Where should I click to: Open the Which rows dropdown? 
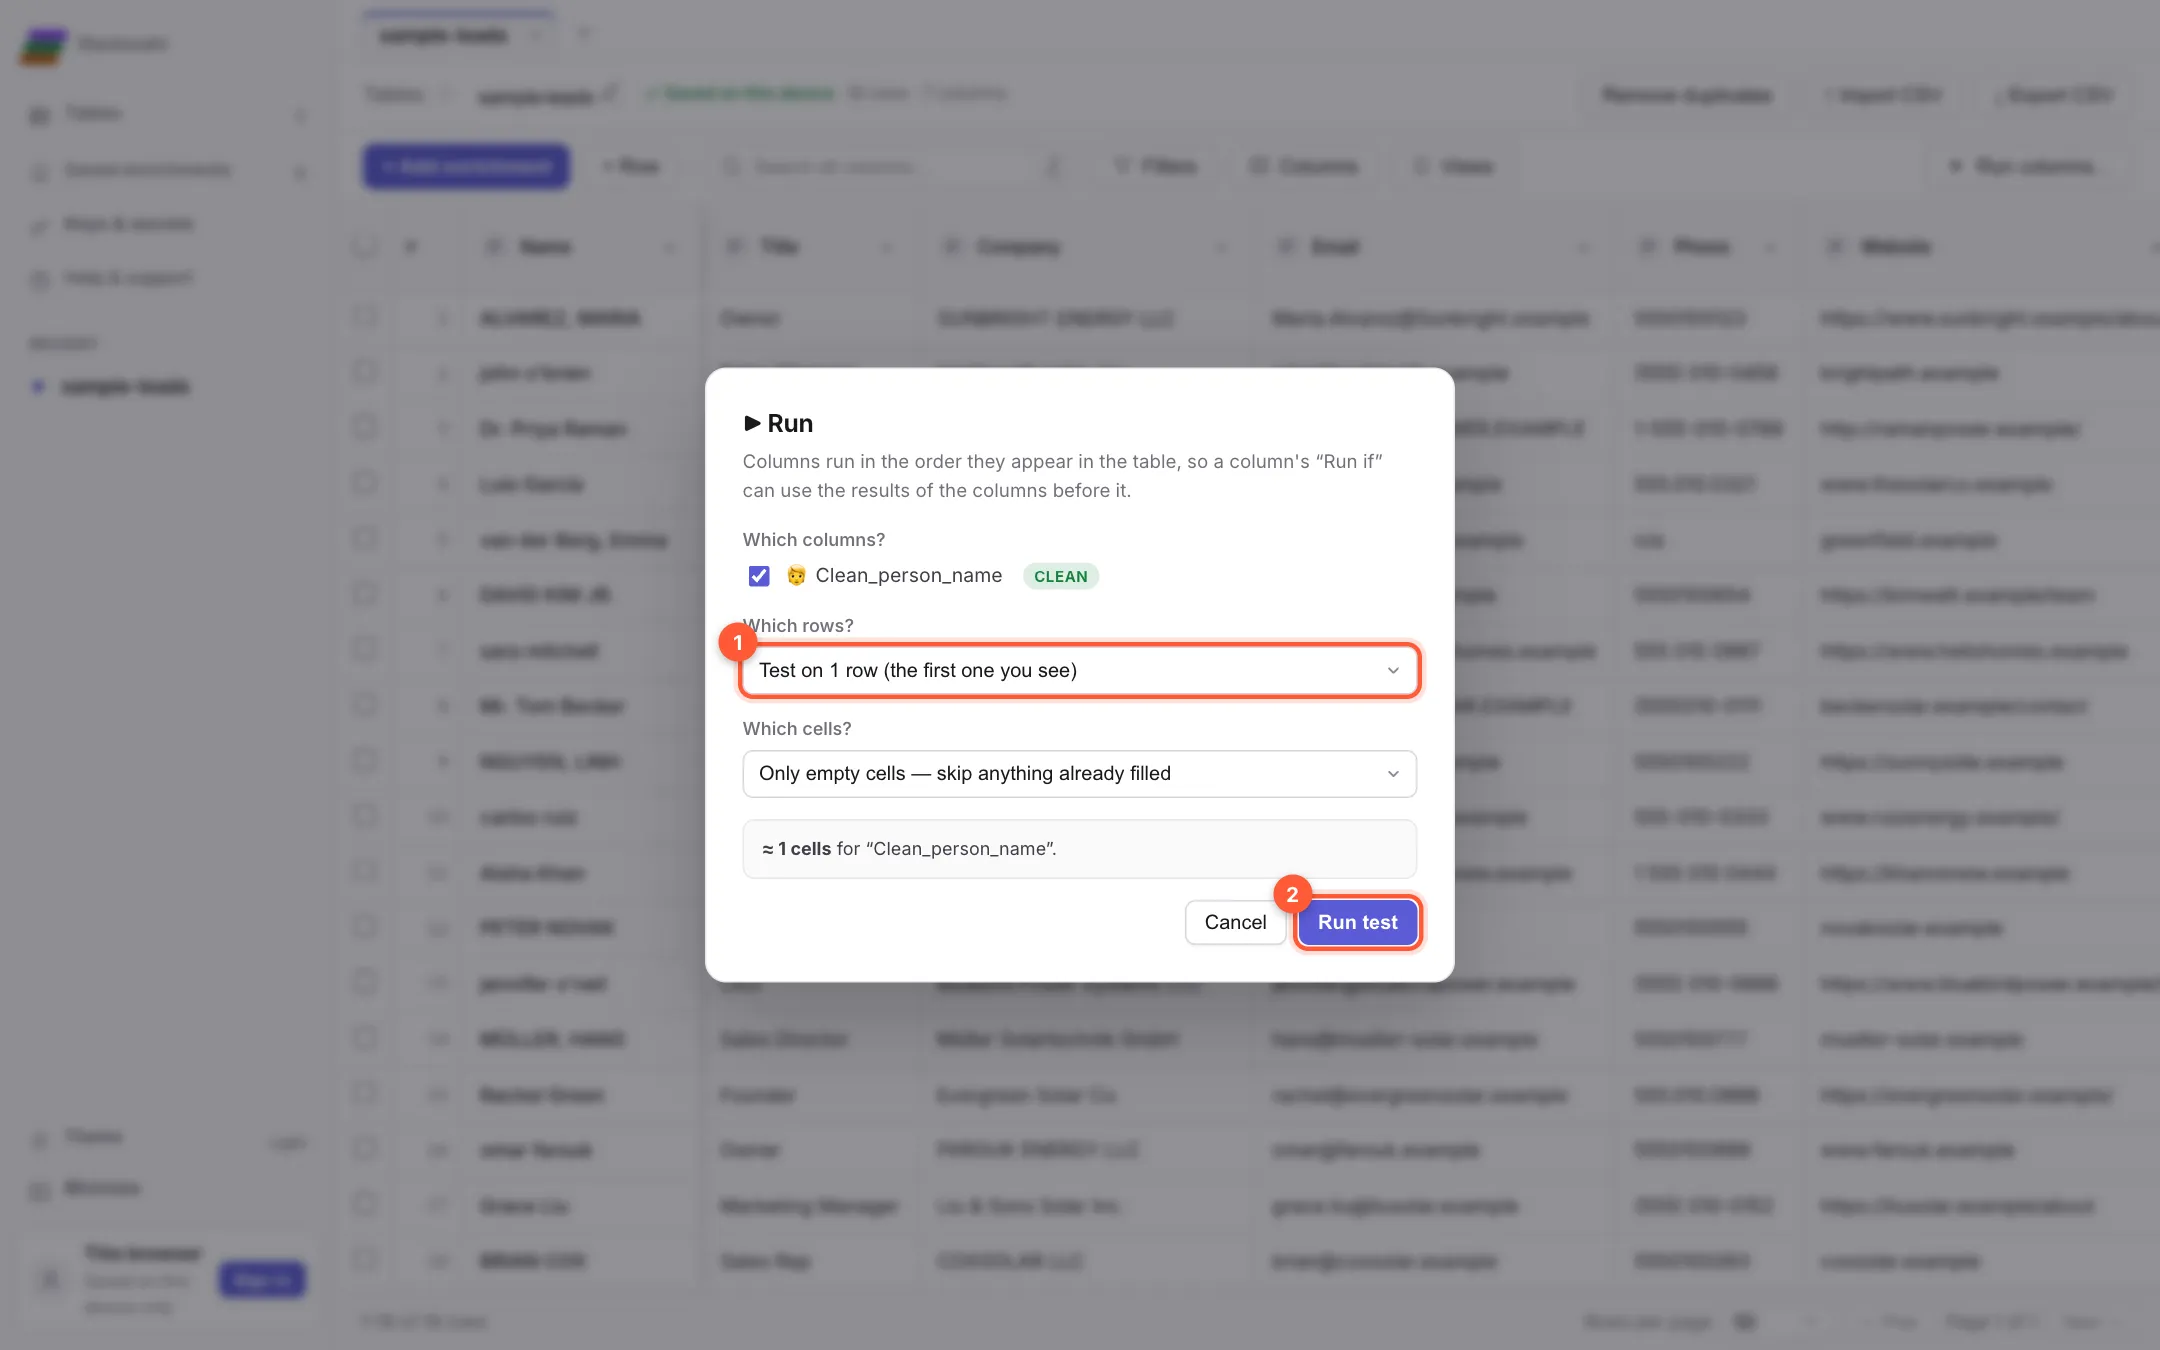coord(1079,670)
